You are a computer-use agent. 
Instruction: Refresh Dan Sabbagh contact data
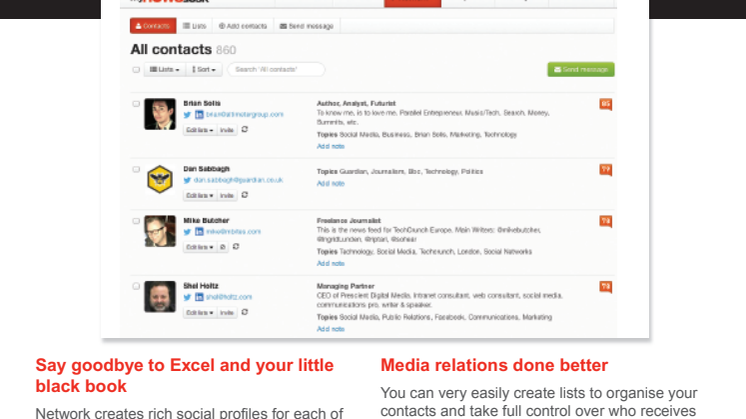245,195
